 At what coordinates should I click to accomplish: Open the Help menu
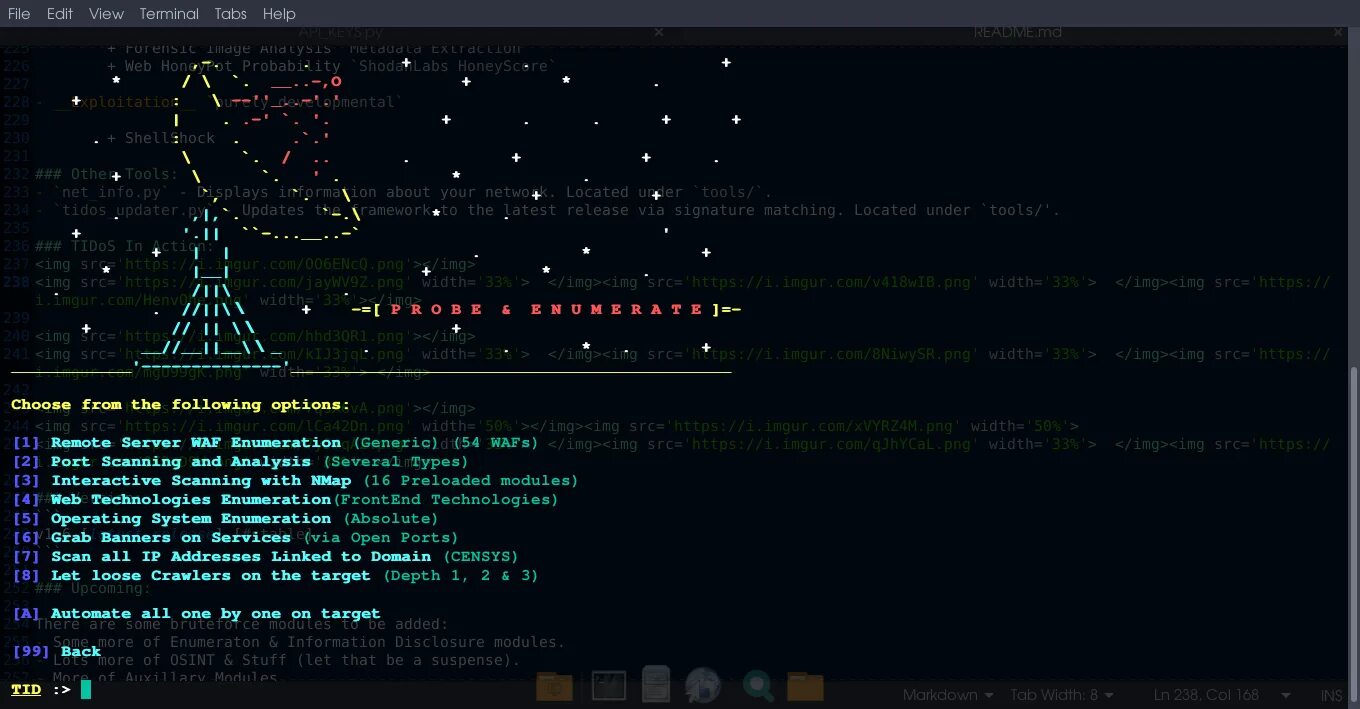[279, 14]
